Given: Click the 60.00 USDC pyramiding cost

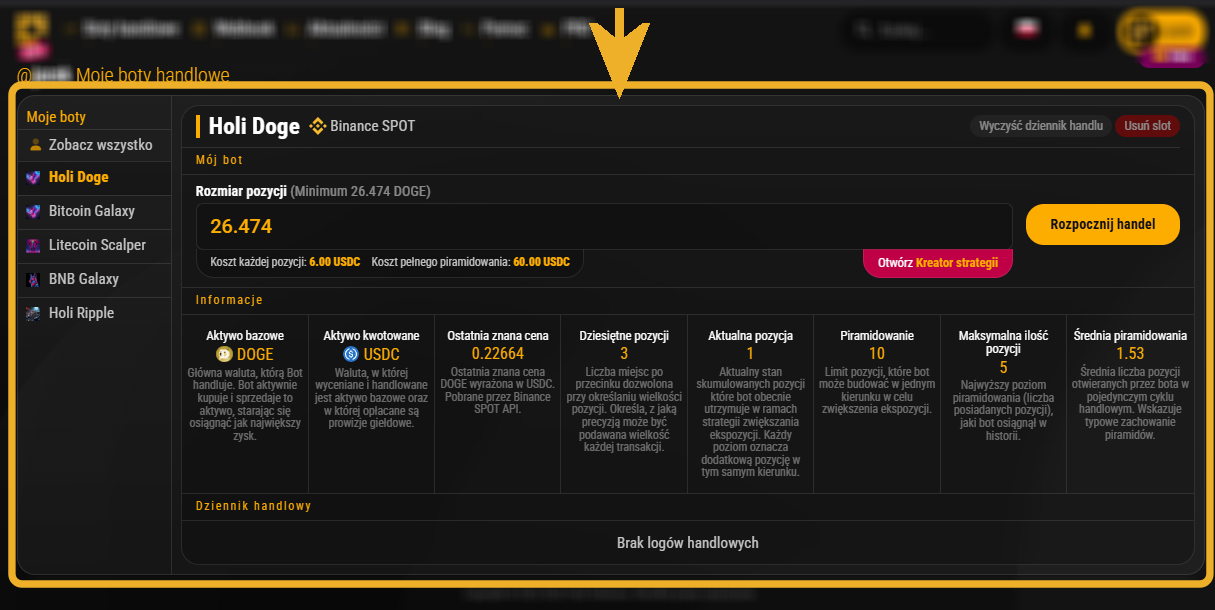Looking at the screenshot, I should (541, 262).
